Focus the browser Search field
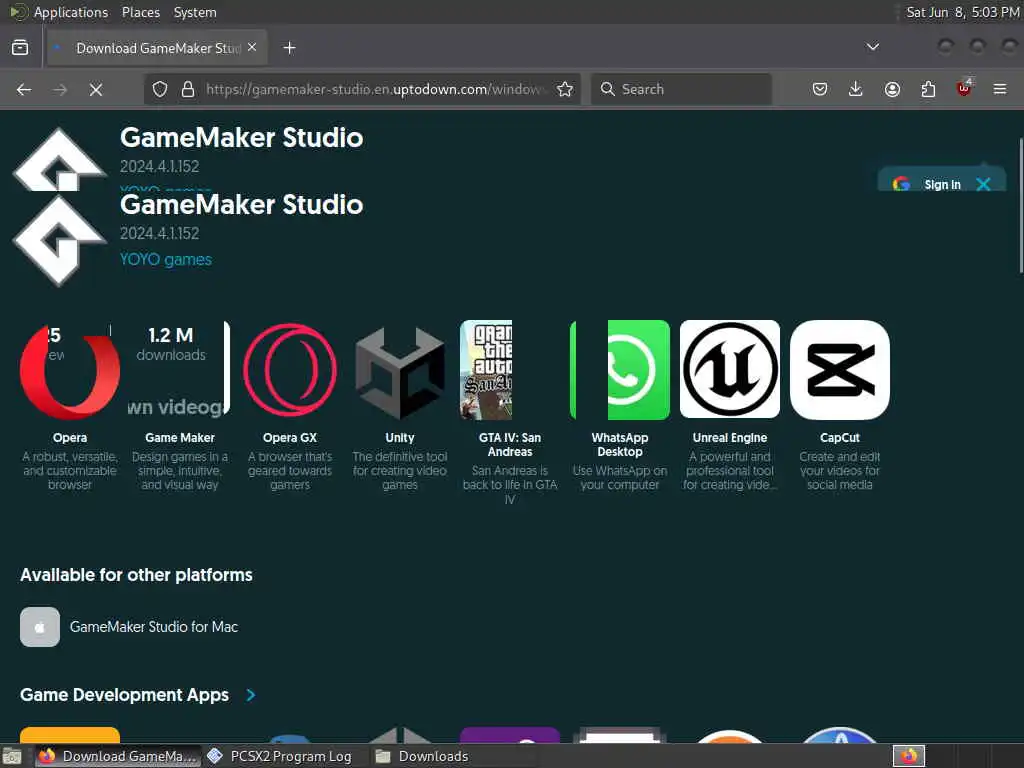 (x=681, y=89)
